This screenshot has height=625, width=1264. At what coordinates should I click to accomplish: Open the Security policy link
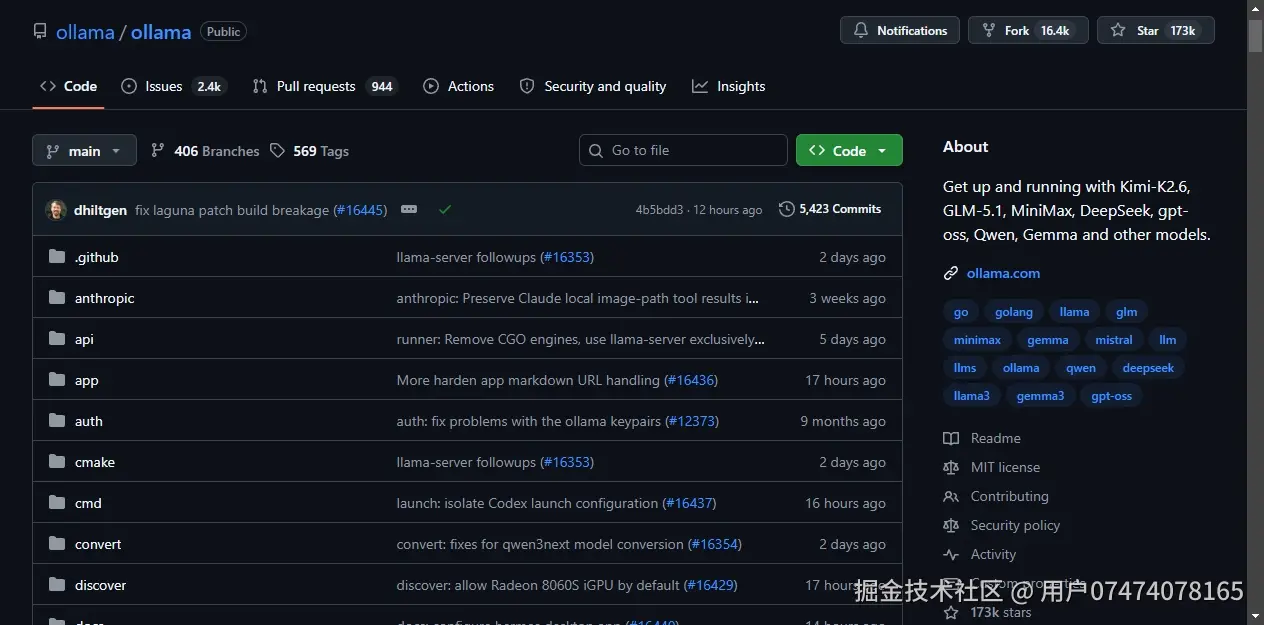(x=1015, y=525)
